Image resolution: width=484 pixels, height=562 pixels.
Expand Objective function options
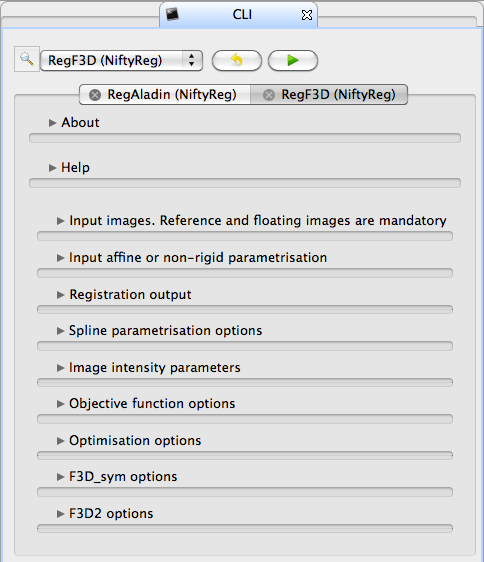[60, 404]
